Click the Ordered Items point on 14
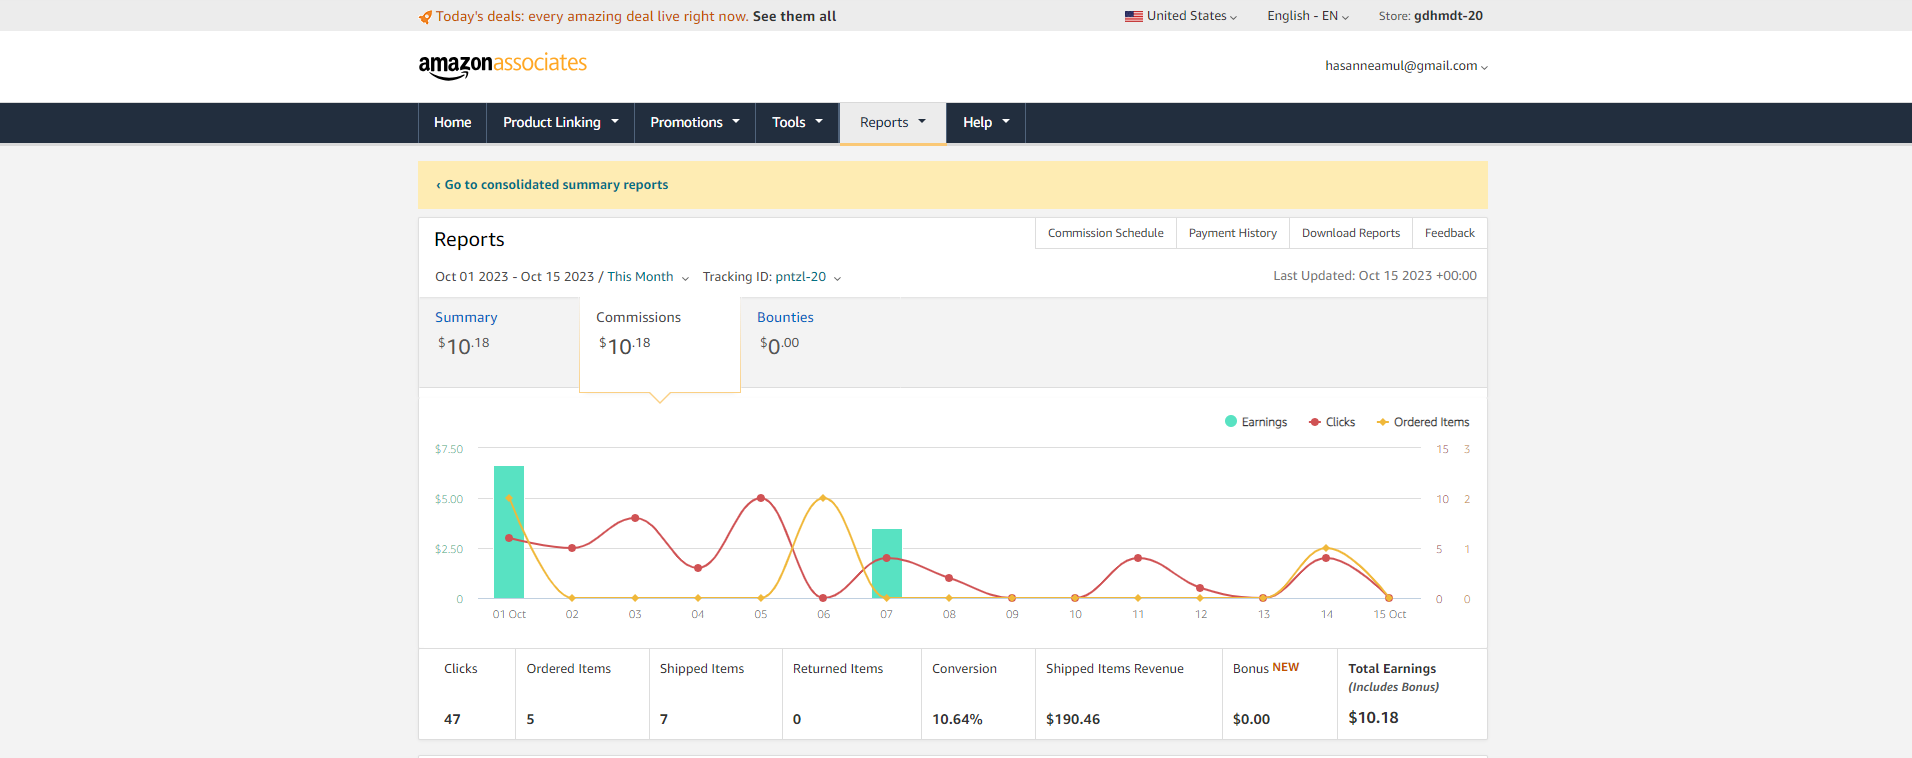This screenshot has height=758, width=1912. tap(1327, 548)
